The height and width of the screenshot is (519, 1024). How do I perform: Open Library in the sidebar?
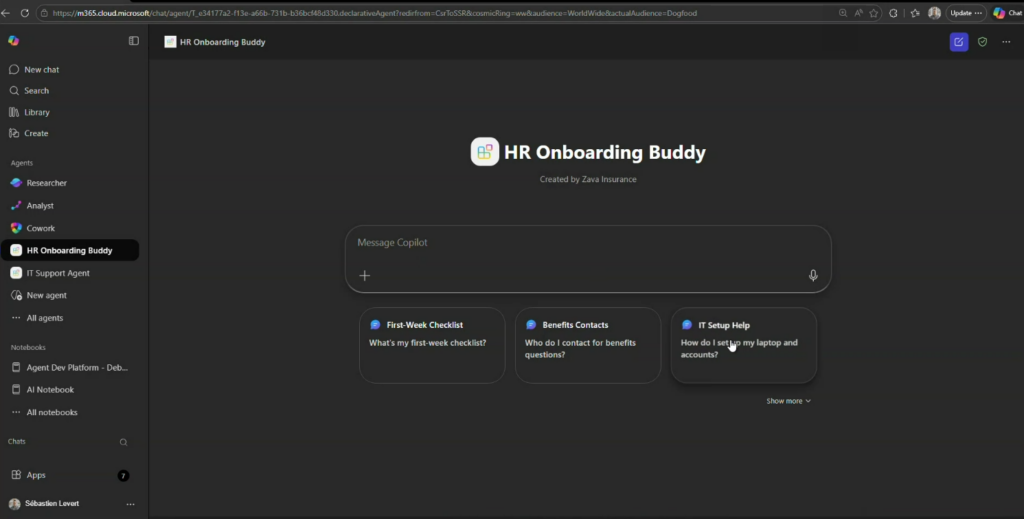click(x=36, y=112)
